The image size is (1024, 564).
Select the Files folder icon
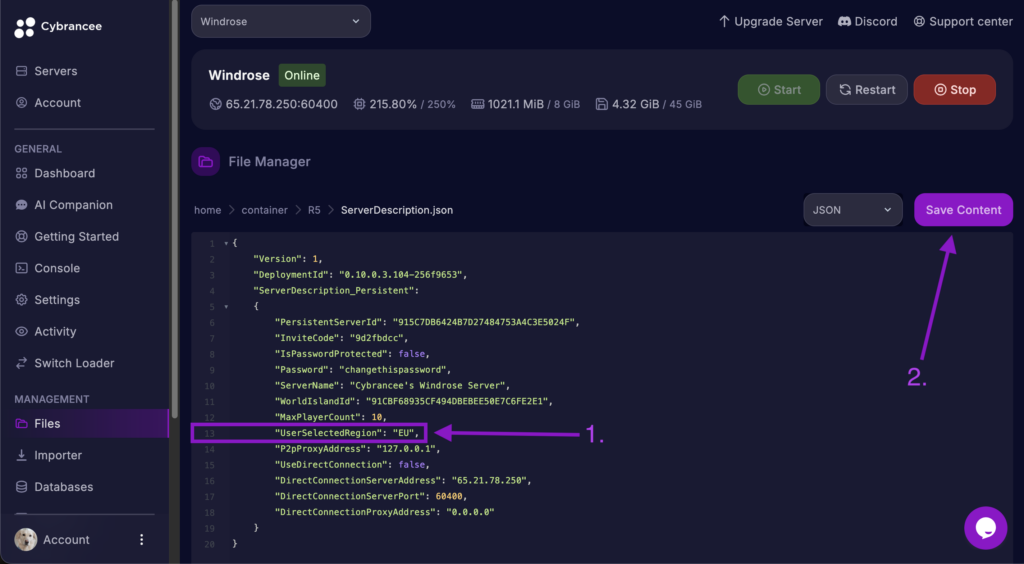coord(22,424)
